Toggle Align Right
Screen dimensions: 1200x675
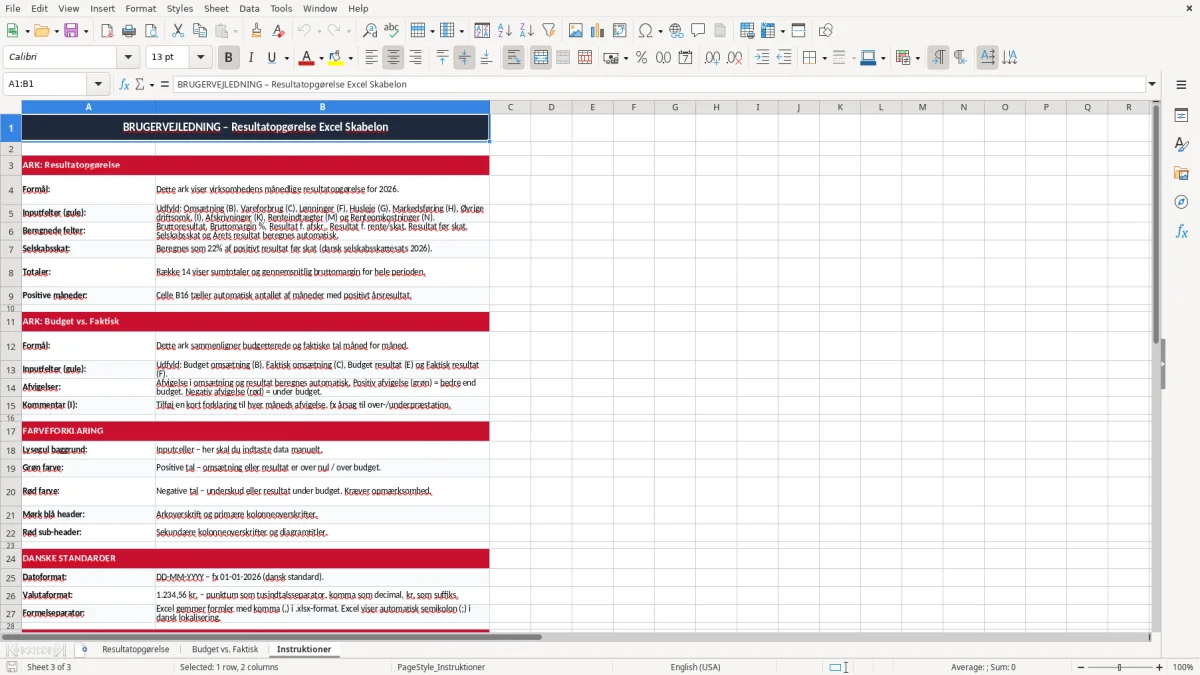416,58
